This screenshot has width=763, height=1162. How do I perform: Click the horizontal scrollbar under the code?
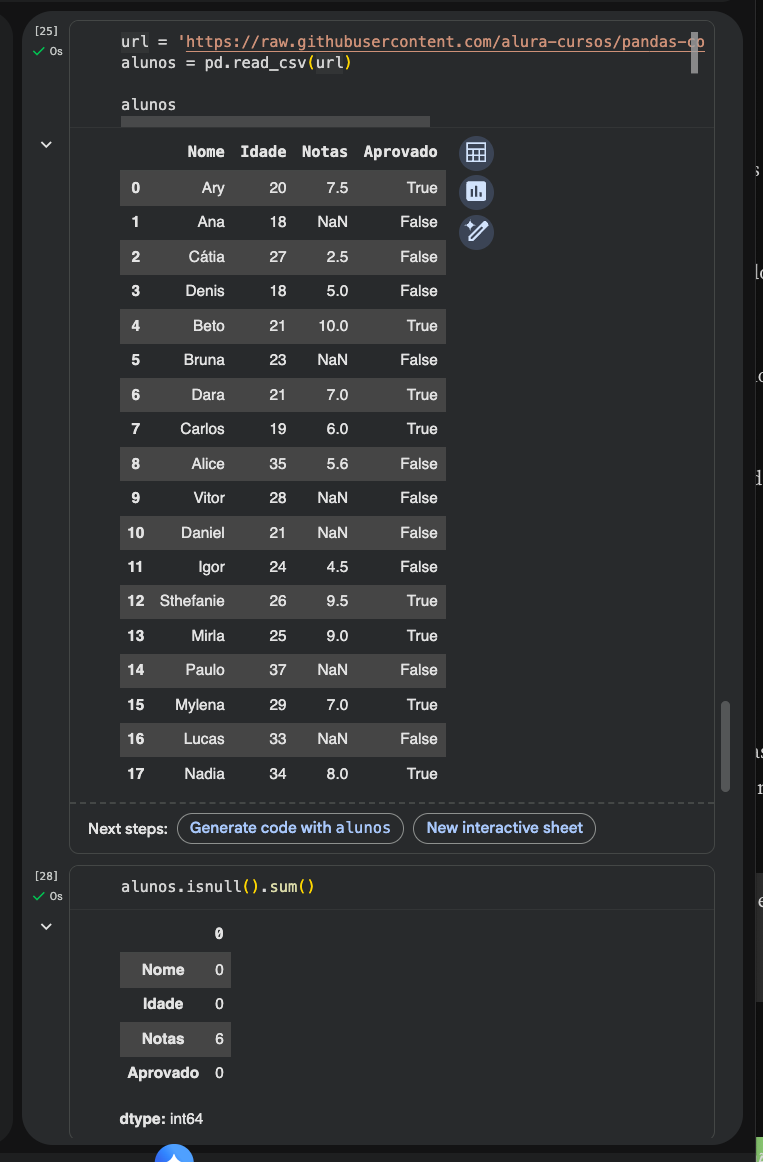[x=275, y=122]
